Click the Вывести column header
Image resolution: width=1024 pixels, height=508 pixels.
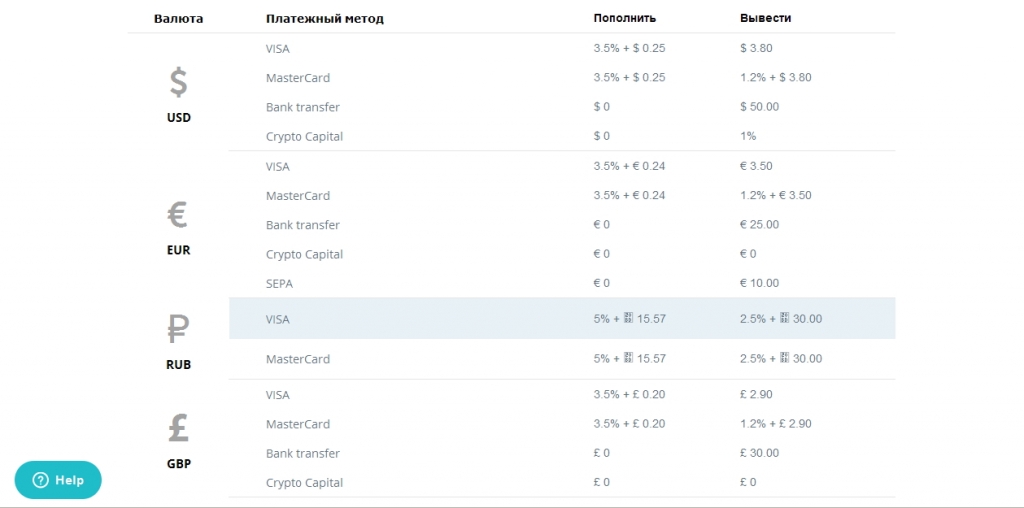pos(765,18)
